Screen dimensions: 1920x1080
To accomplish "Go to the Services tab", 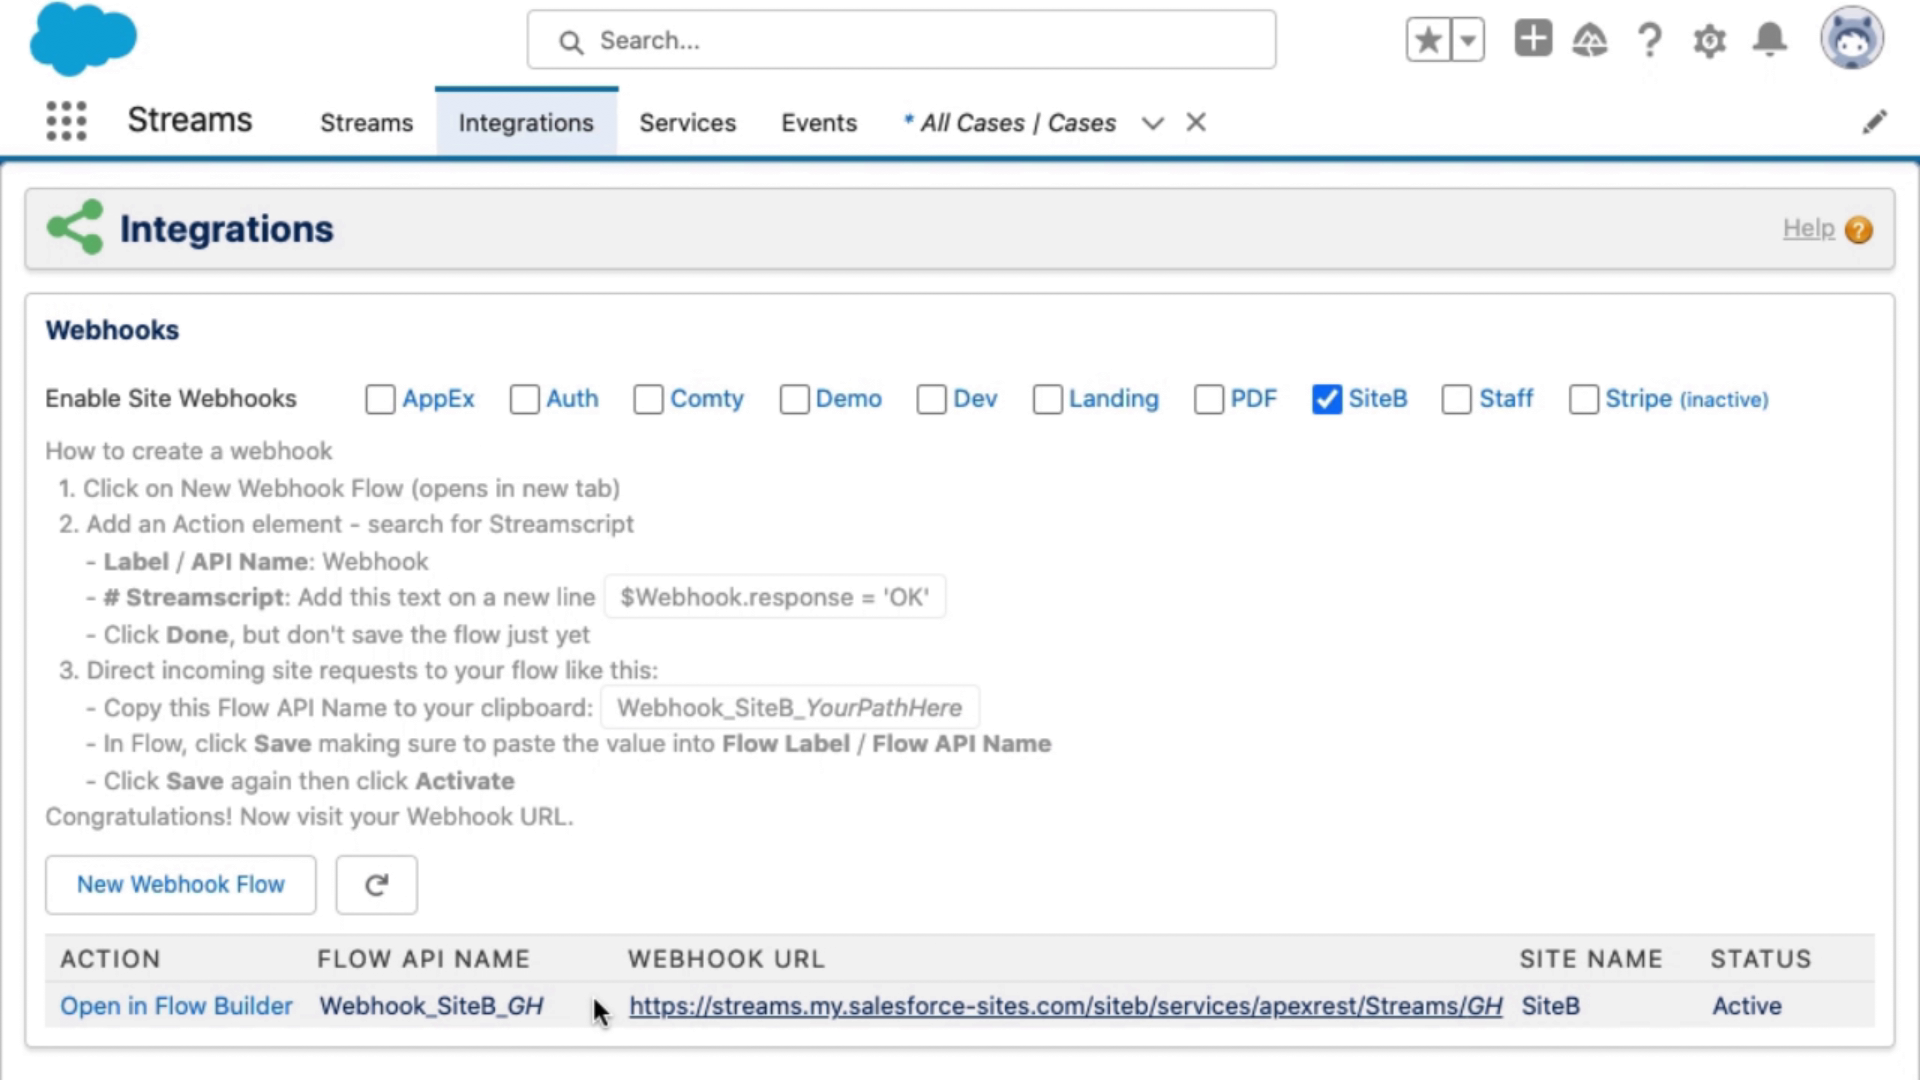I will (x=687, y=123).
